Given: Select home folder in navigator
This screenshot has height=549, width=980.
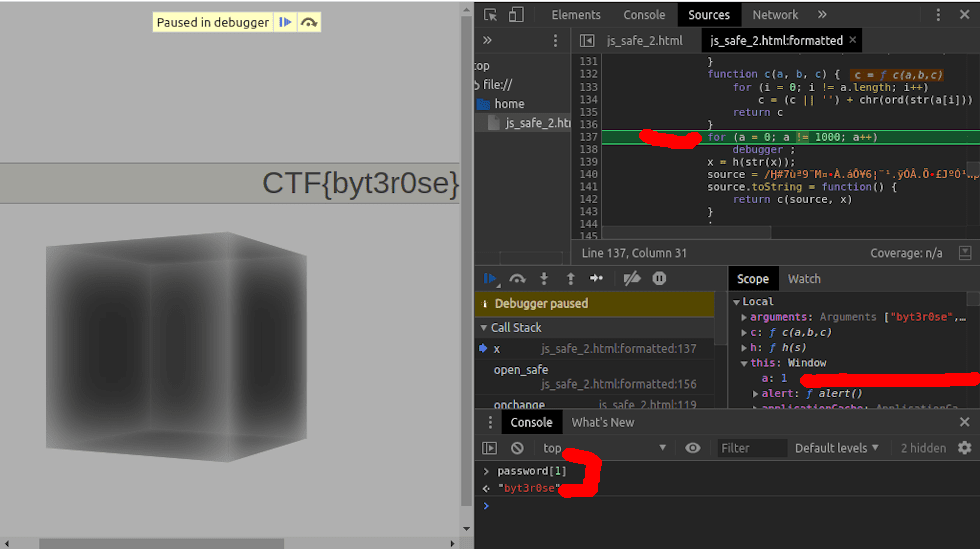Looking at the screenshot, I should coord(509,104).
